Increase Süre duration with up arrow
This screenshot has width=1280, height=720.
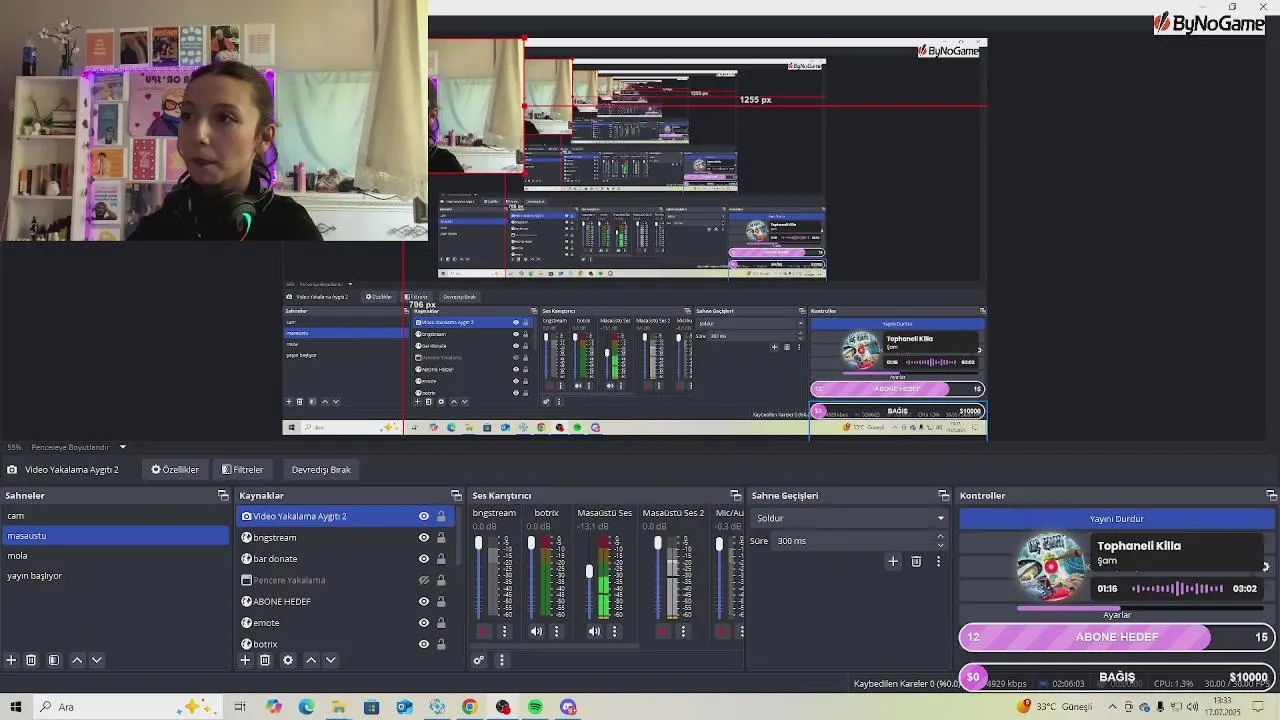tap(940, 537)
